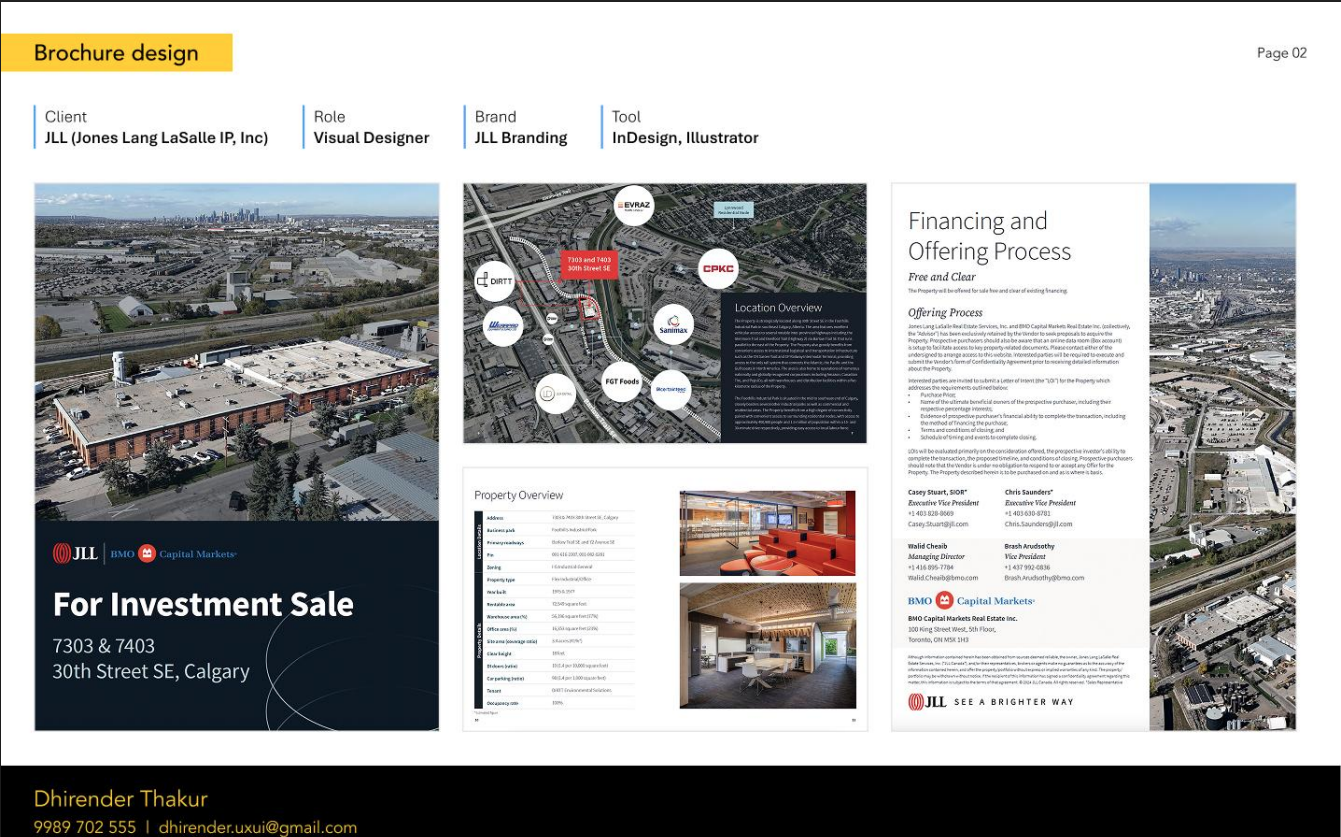Click the Free and Clear subheading
This screenshot has width=1341, height=837.
pyautogui.click(x=941, y=277)
